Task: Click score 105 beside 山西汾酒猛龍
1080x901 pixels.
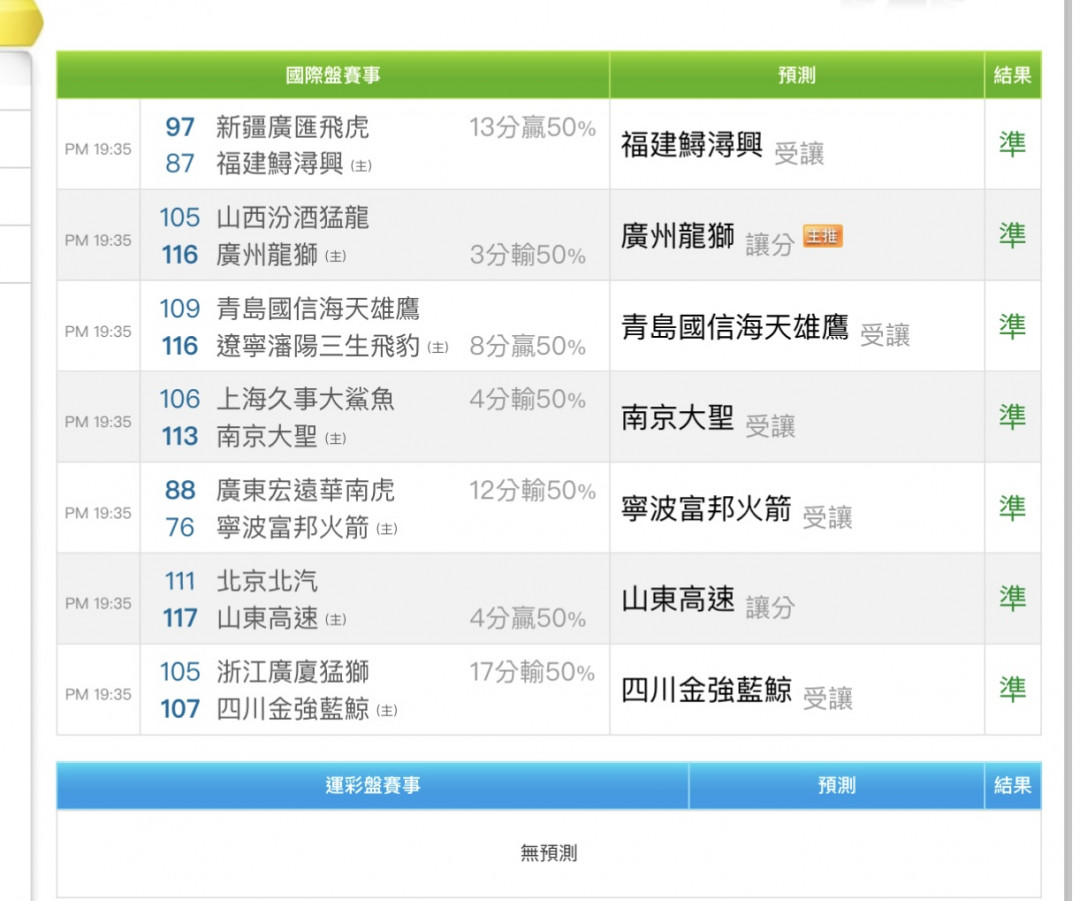Action: coord(180,218)
